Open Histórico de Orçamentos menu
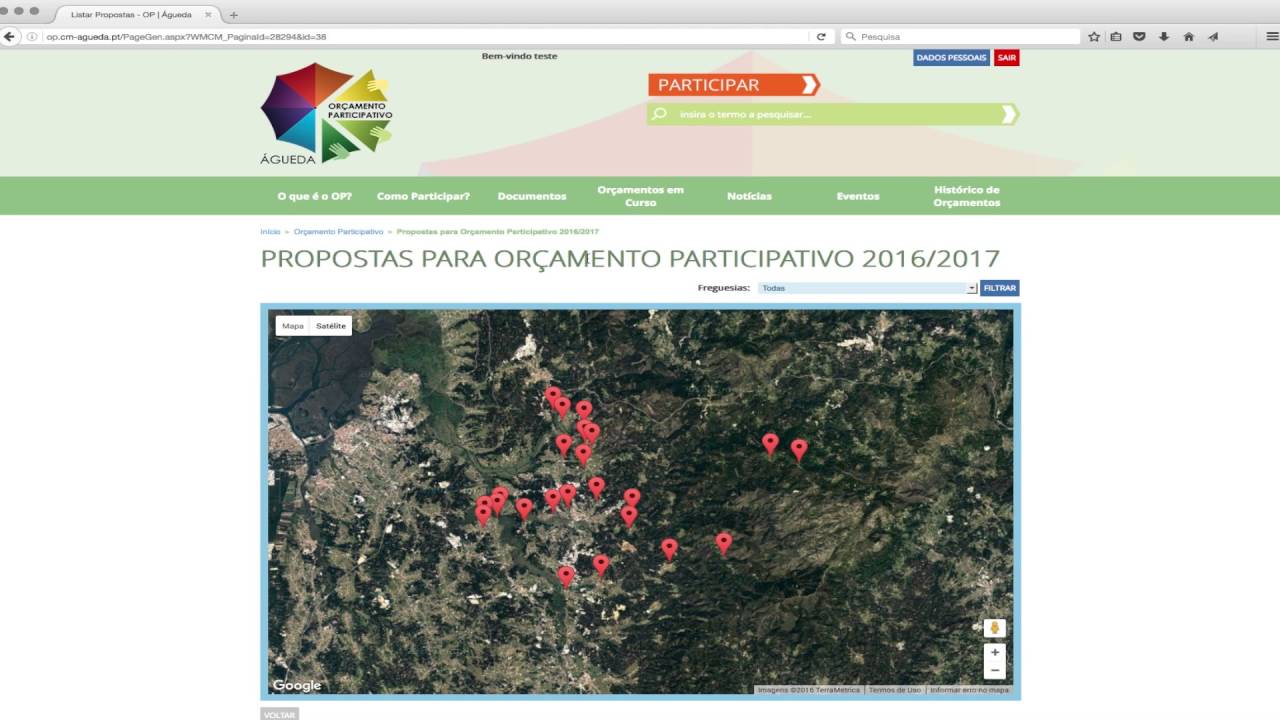 pos(967,196)
